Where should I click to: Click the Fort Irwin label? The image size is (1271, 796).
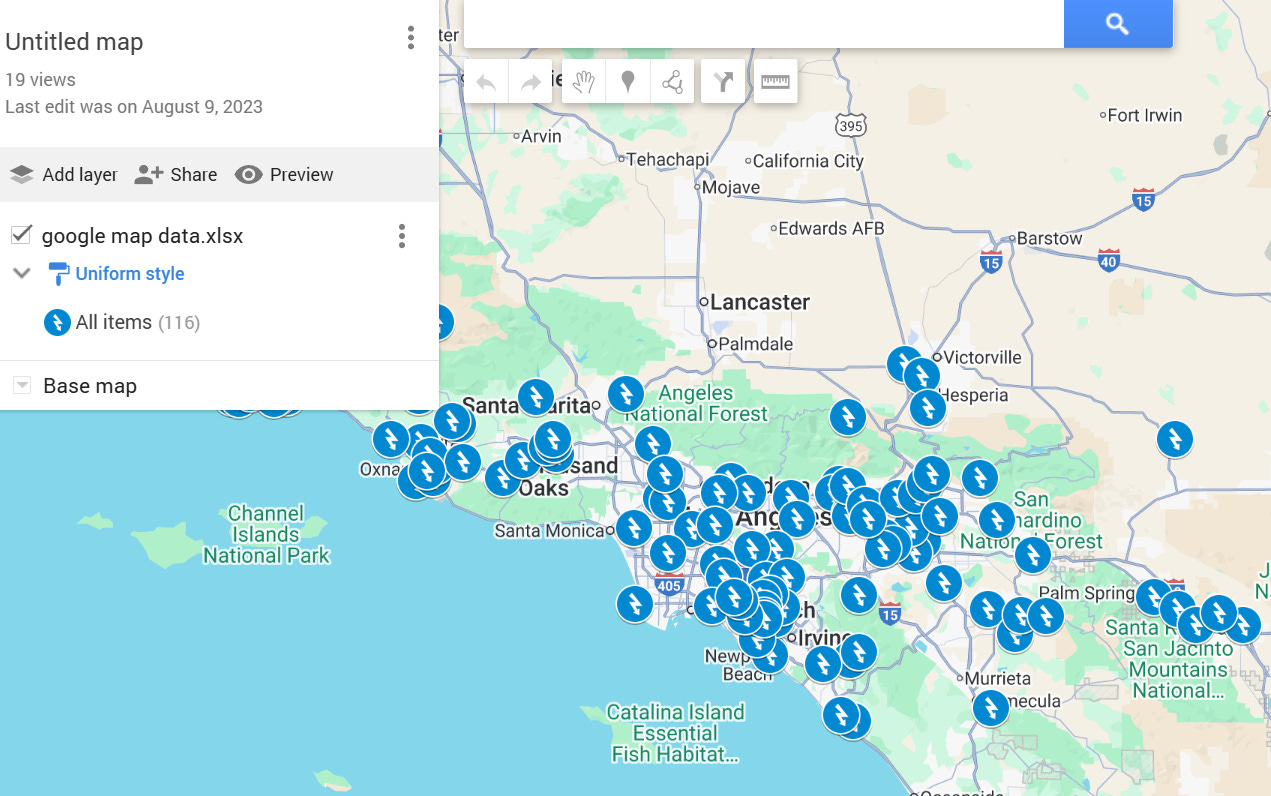[x=1145, y=115]
